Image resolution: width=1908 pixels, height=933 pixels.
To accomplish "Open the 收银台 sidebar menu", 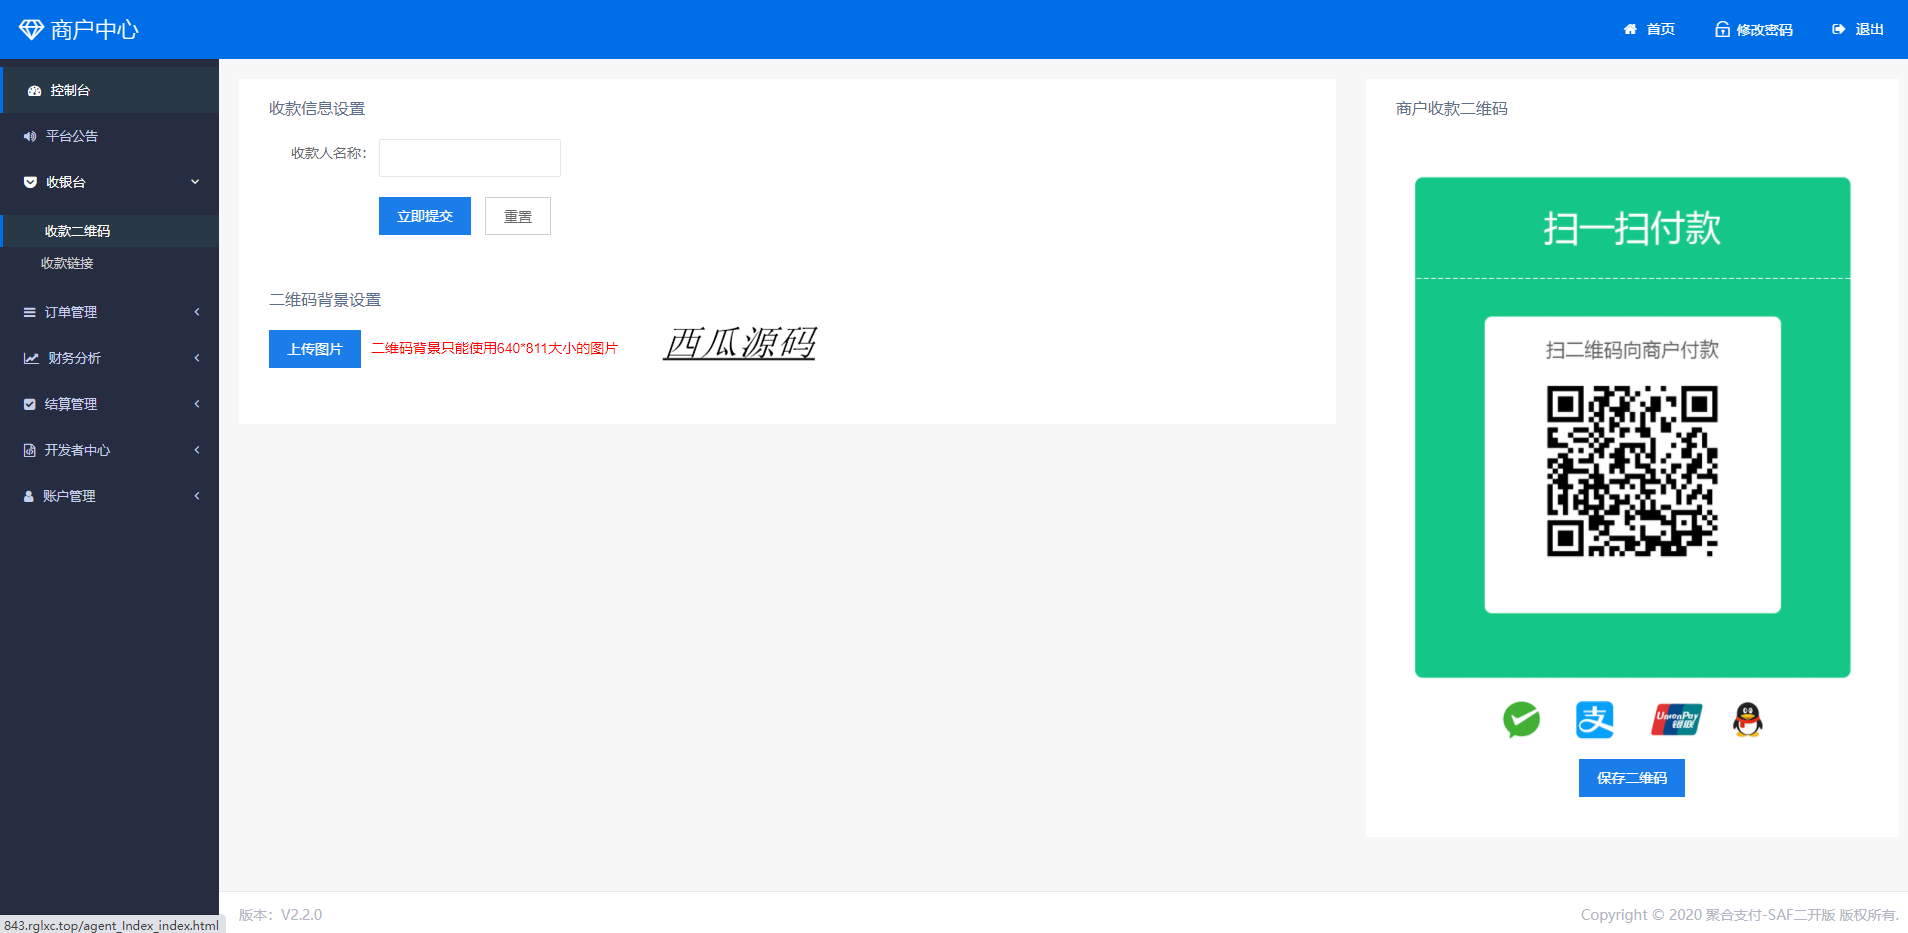I will pos(110,182).
